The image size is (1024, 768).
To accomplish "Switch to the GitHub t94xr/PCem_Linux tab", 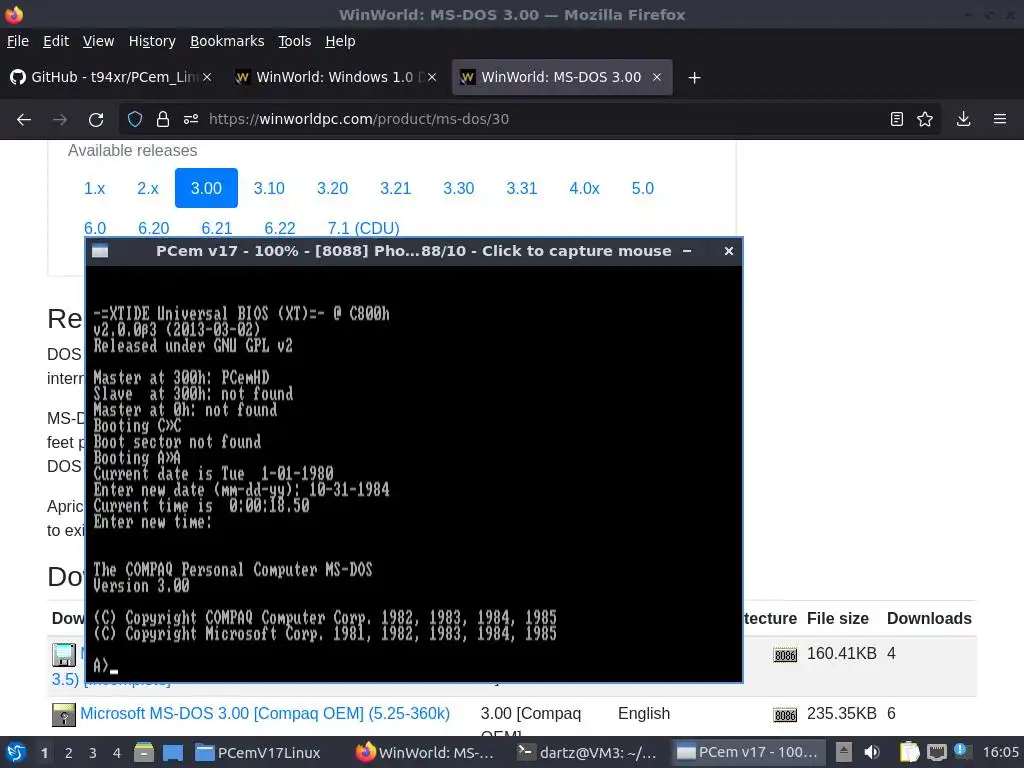I will pos(111,77).
